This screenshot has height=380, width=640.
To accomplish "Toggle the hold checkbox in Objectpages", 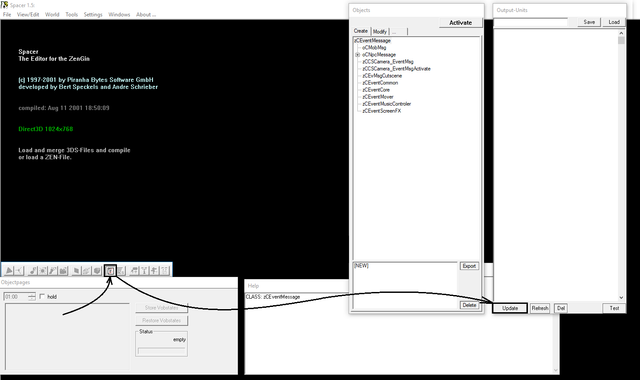I will pos(42,296).
